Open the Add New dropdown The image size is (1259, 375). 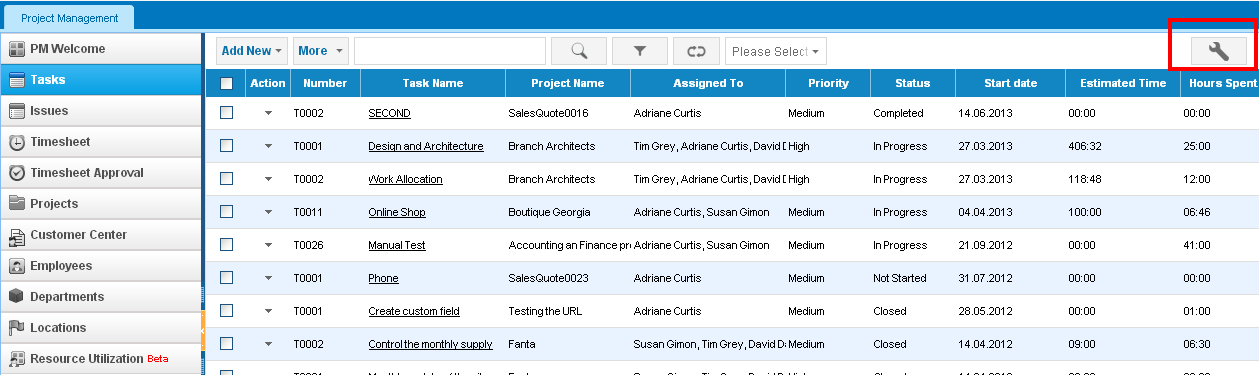pos(252,51)
